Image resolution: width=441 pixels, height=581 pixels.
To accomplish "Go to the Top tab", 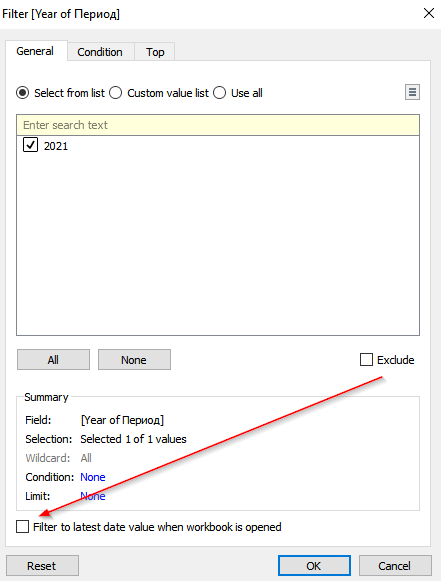I will click(x=155, y=52).
